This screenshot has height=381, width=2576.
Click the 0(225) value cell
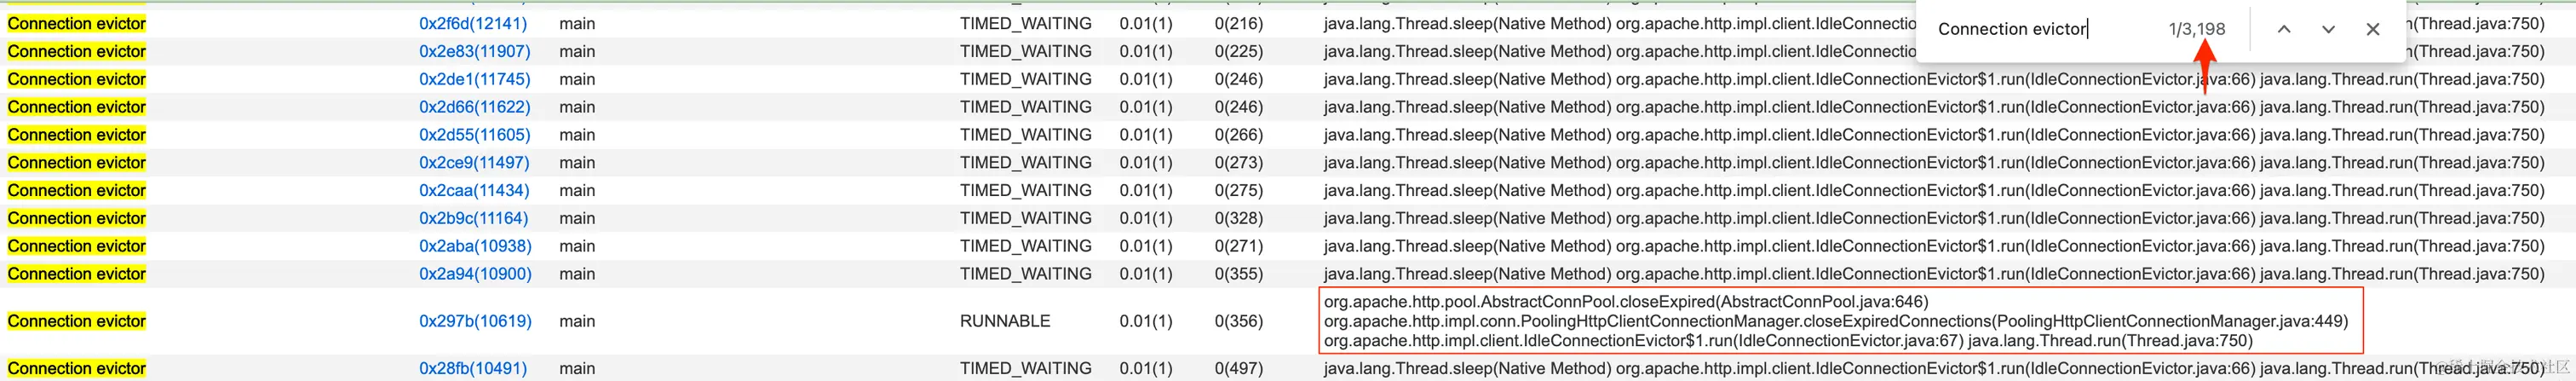tap(1239, 51)
